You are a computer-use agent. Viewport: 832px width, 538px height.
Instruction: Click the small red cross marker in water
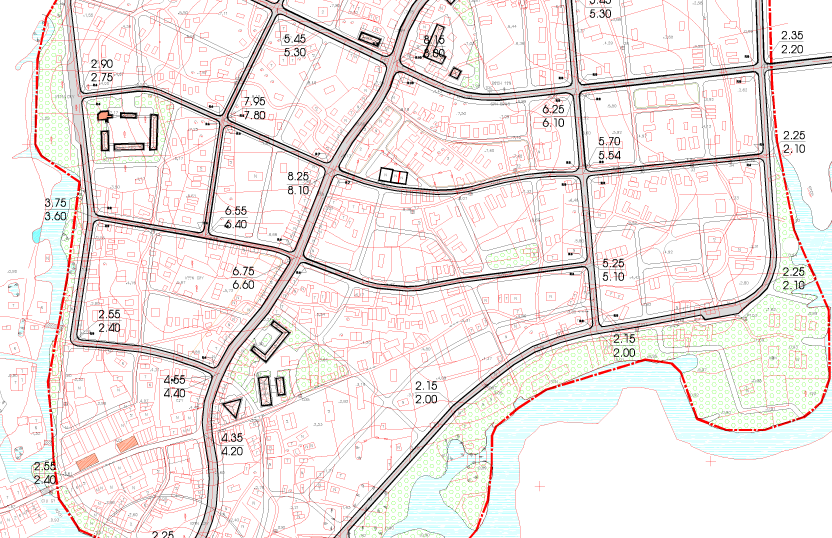(542, 485)
